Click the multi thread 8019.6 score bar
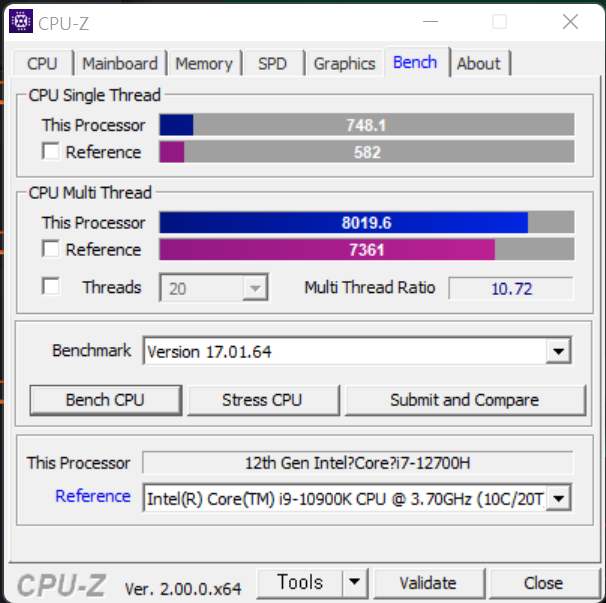Image resolution: width=606 pixels, height=603 pixels. pos(366,223)
